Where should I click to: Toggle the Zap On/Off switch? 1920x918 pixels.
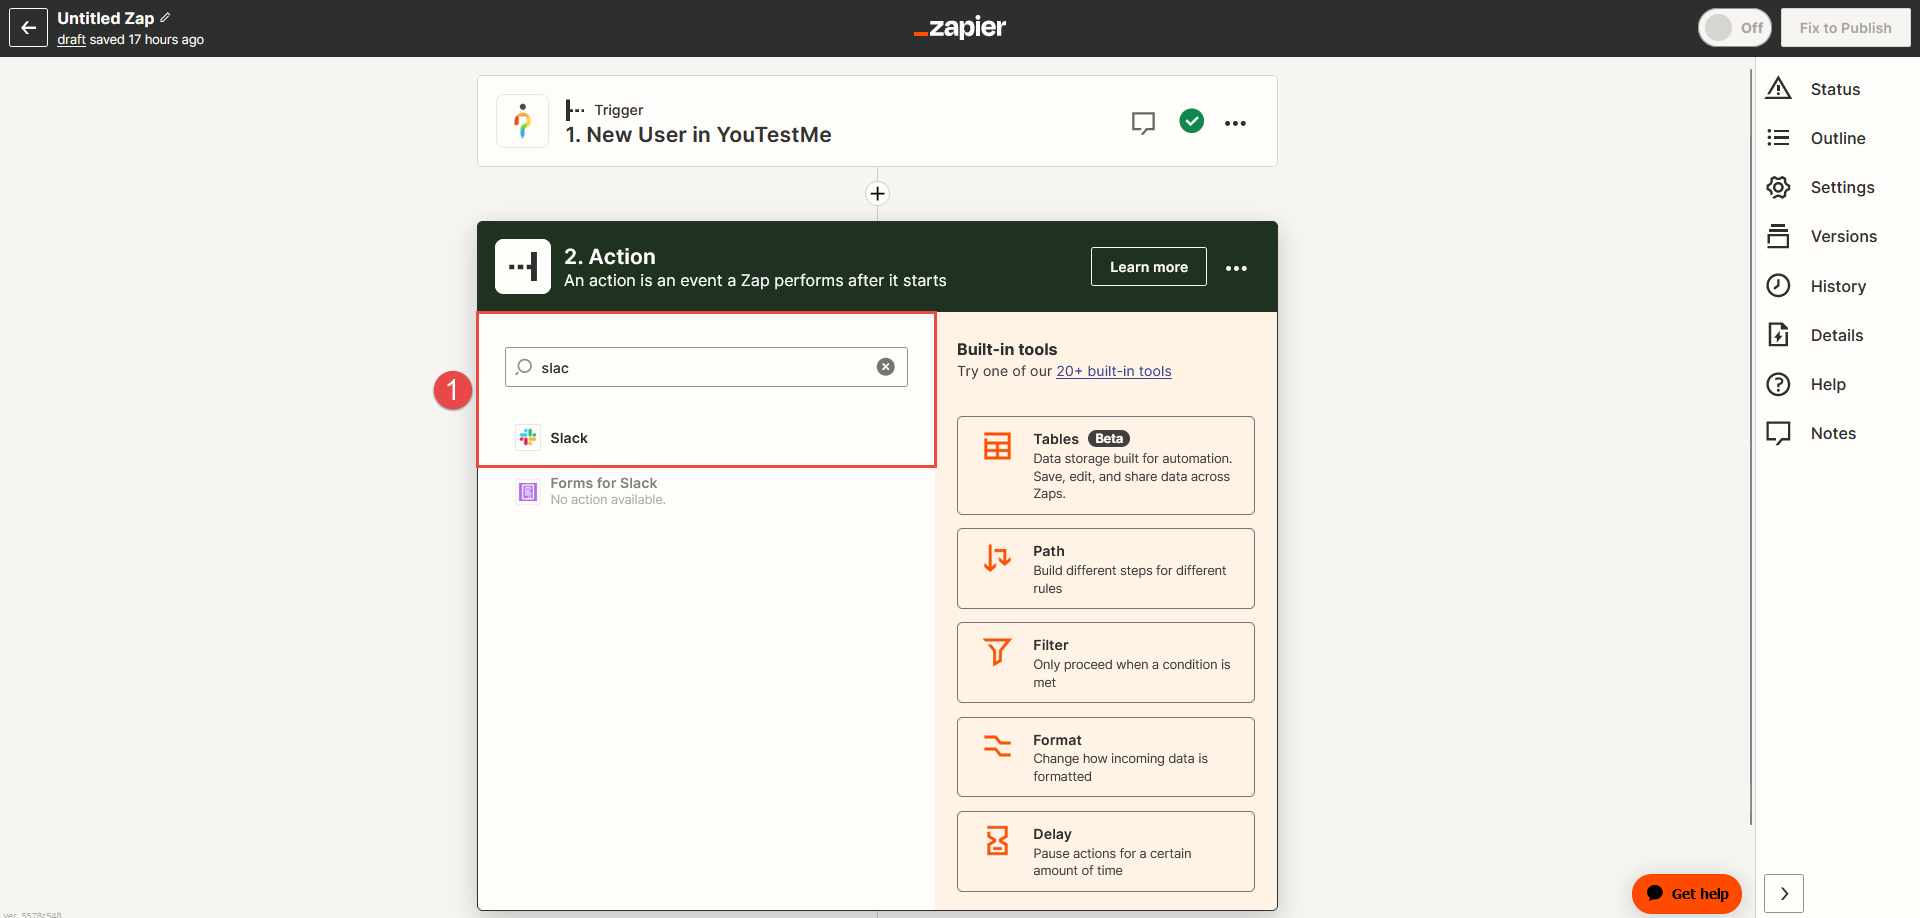coord(1734,28)
